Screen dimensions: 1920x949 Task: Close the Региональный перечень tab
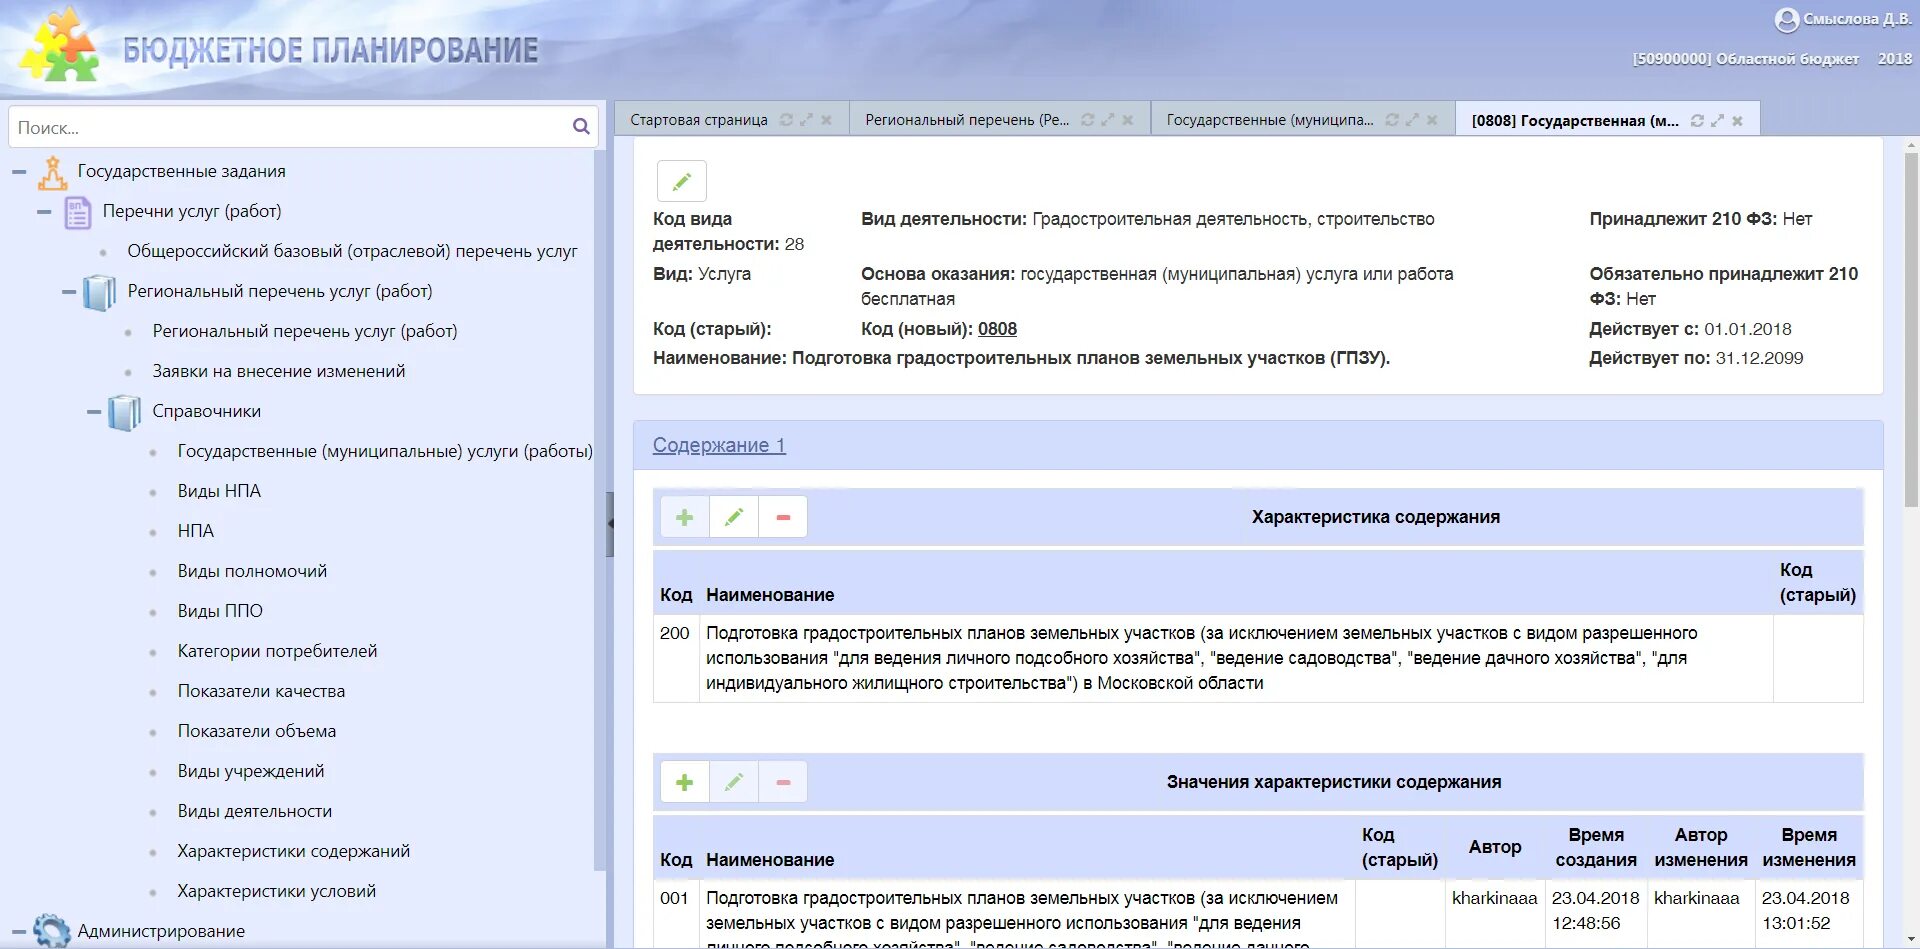(1127, 120)
